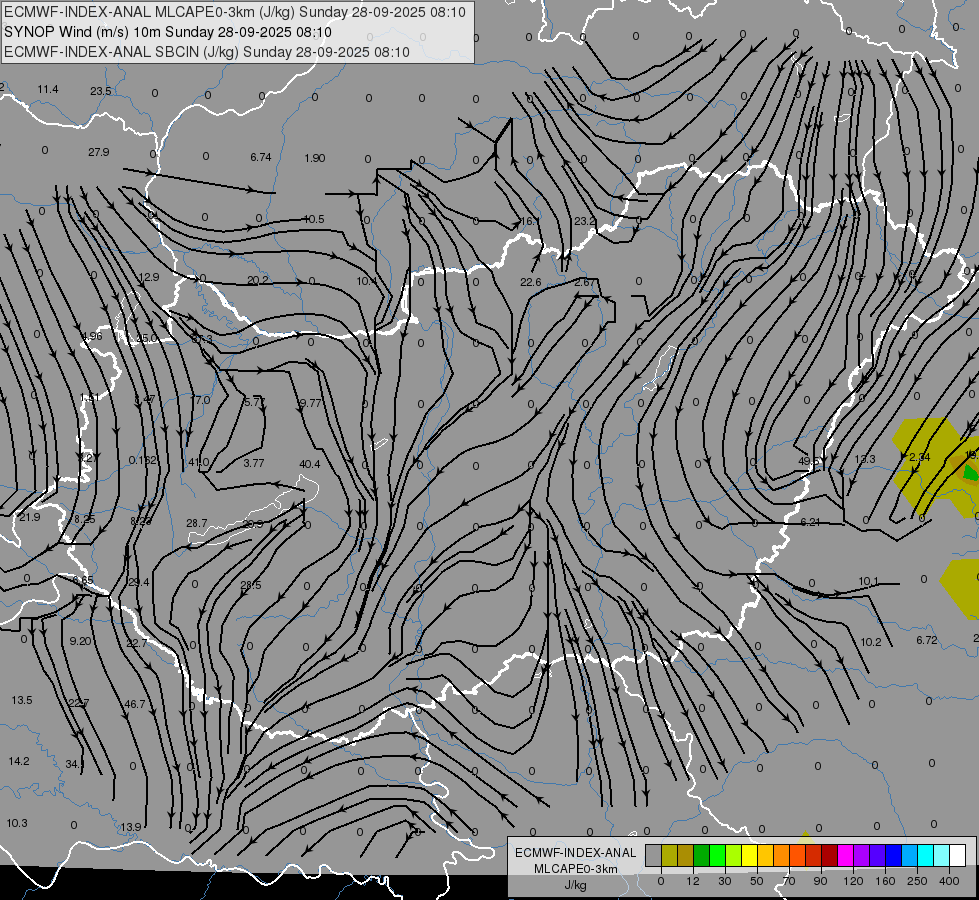
Task: Click the map value '49.5'
Action: (x=809, y=461)
